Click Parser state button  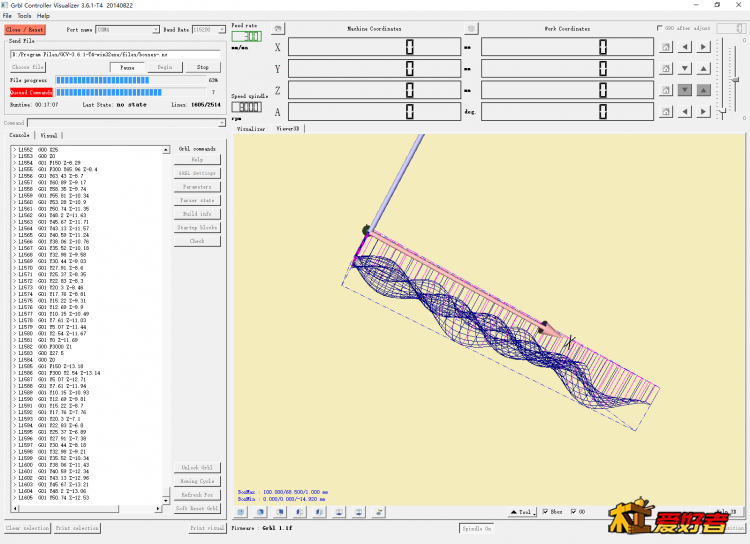197,200
